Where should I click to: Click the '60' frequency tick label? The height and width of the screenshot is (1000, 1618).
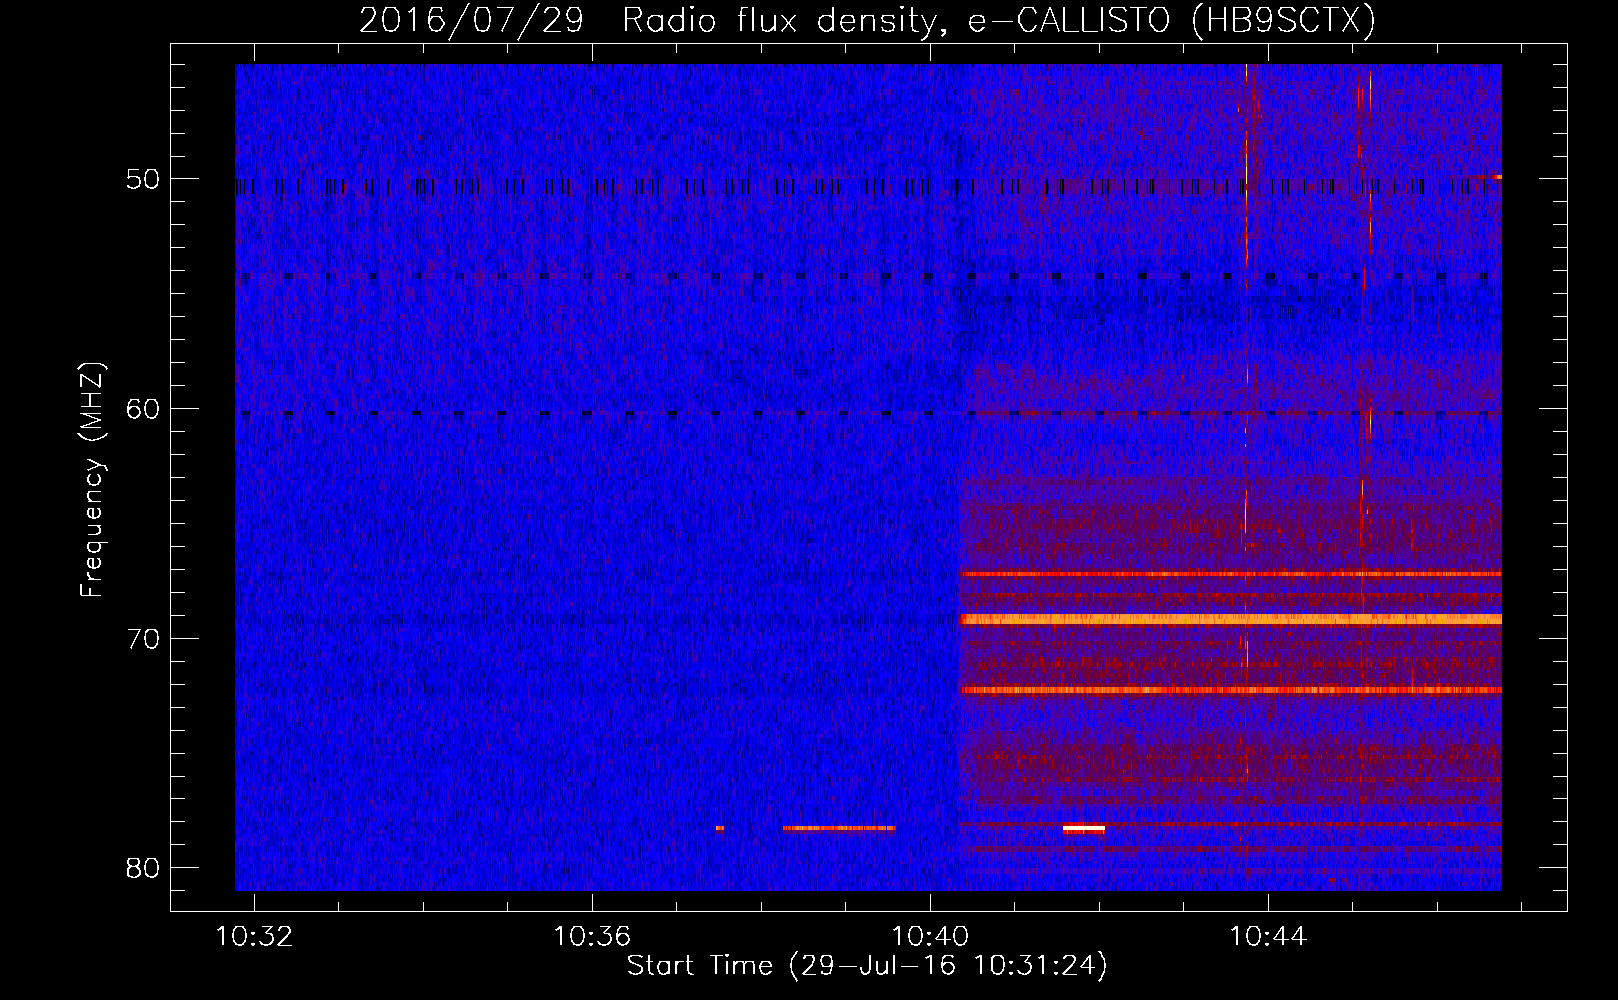pos(144,409)
